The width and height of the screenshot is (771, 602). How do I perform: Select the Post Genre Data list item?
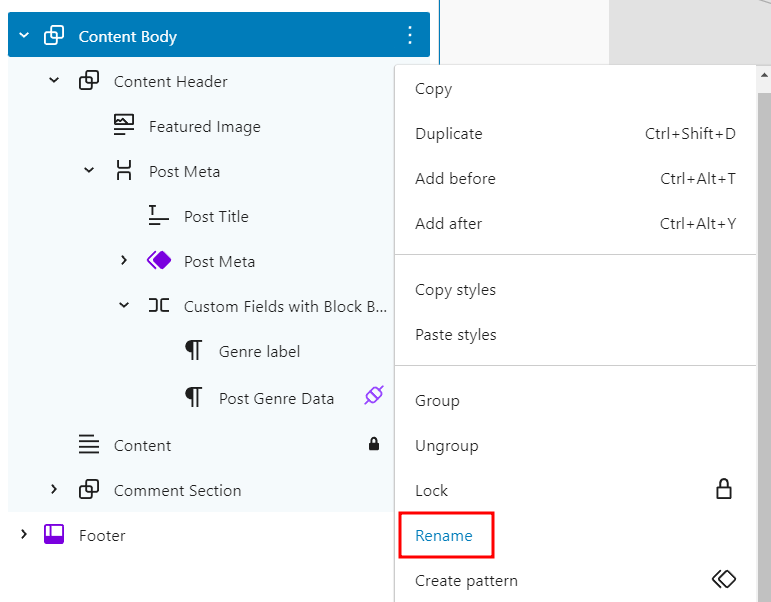point(276,398)
